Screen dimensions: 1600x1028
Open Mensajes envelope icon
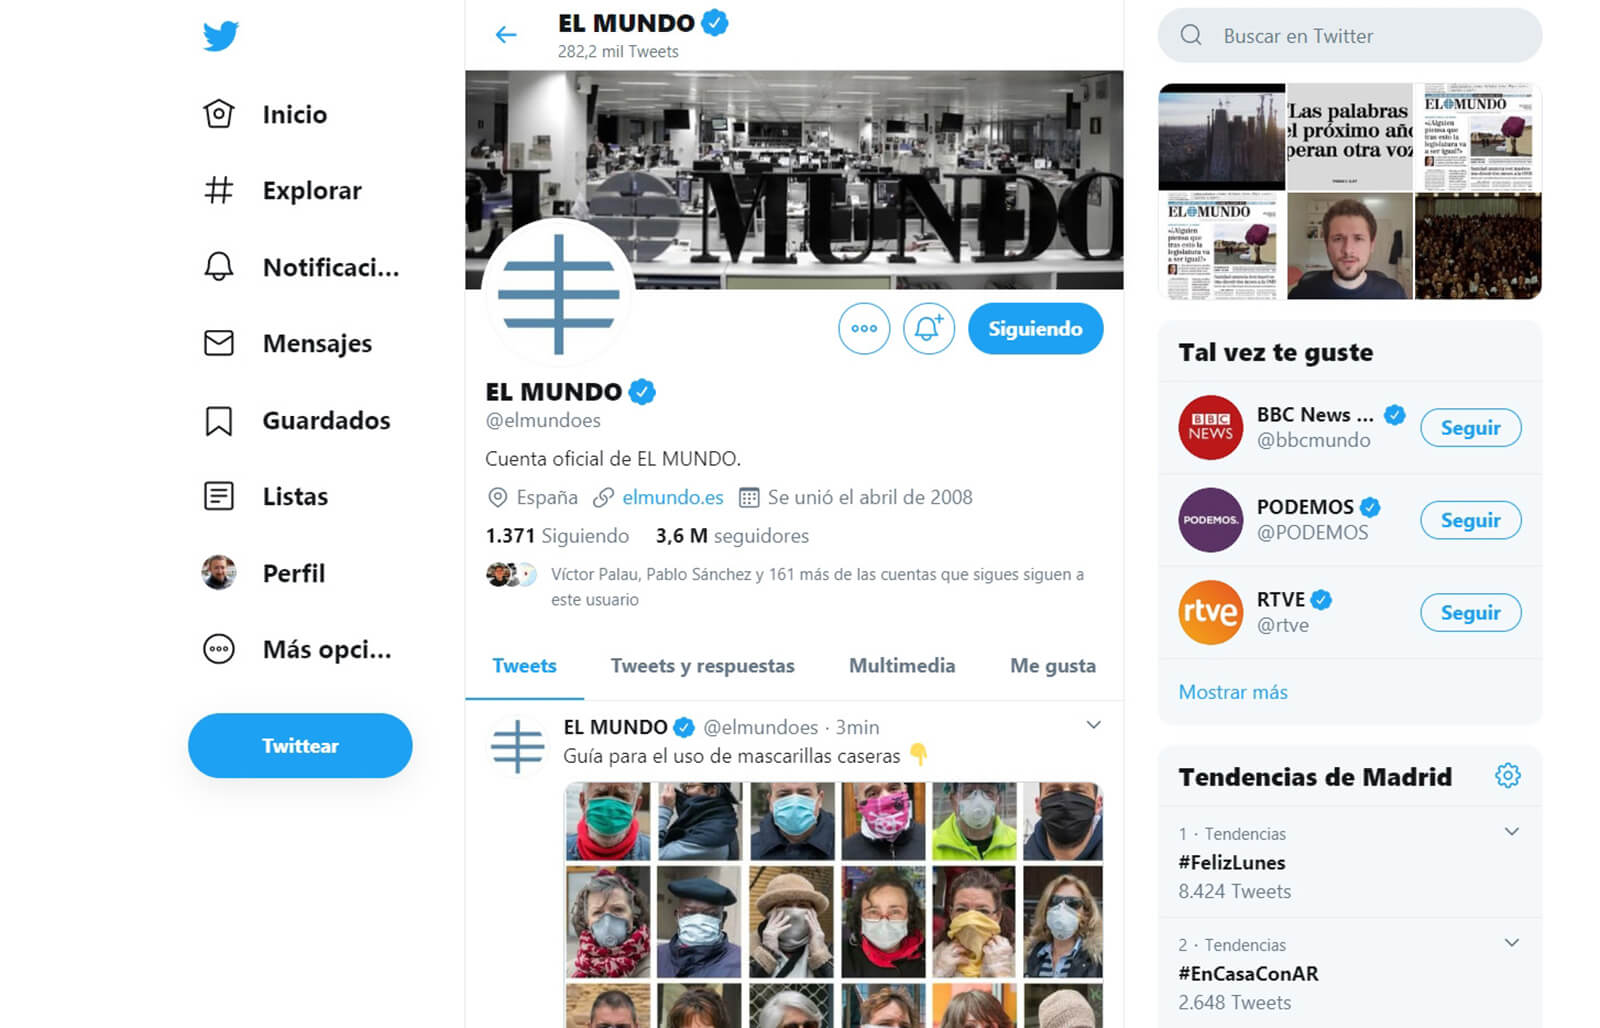219,343
